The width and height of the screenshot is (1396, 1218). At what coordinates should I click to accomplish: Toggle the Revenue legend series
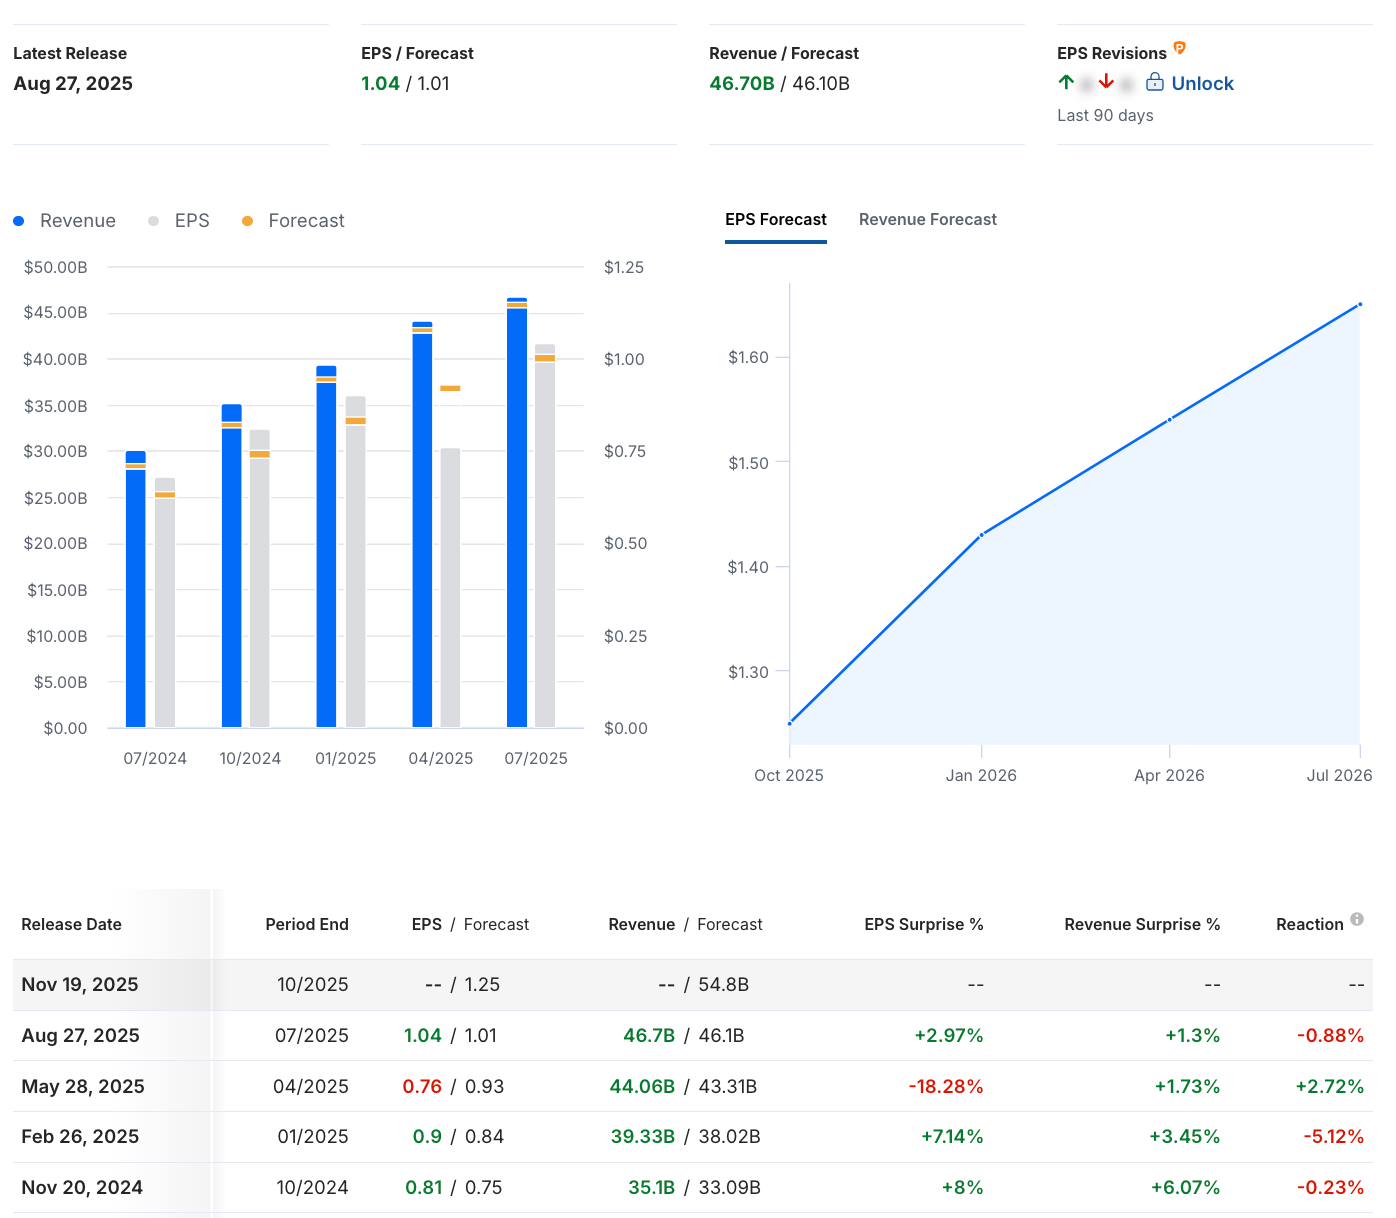pos(65,221)
